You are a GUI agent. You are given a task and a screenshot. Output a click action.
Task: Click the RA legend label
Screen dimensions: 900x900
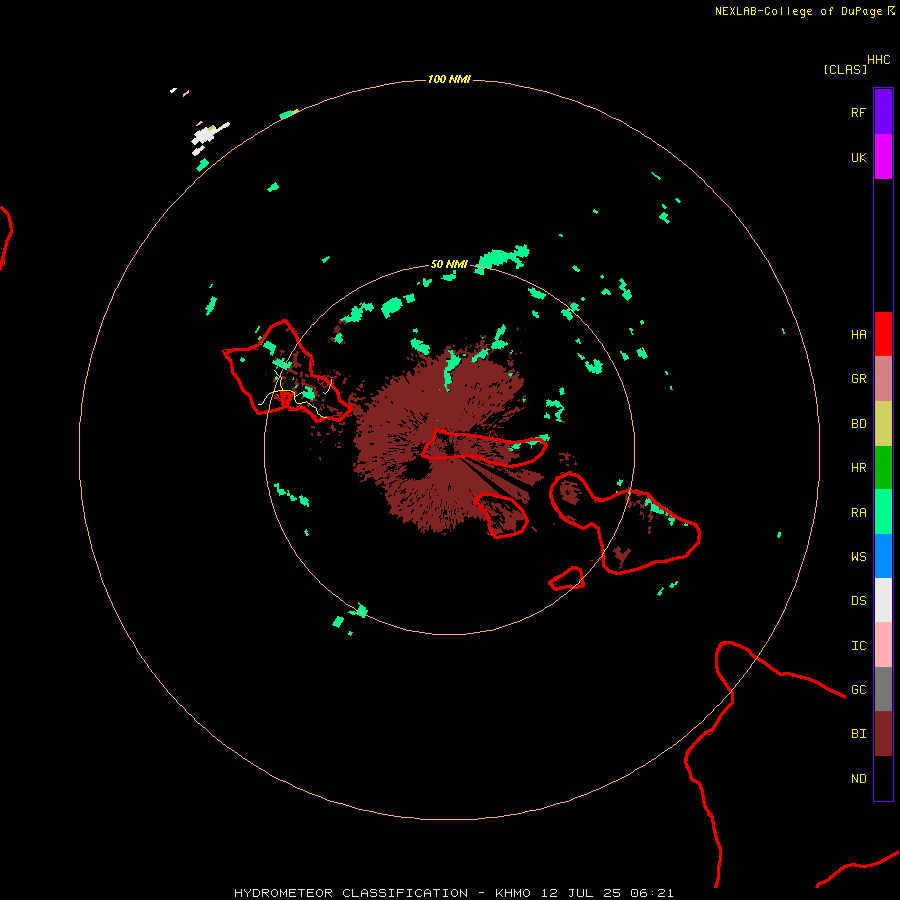(858, 513)
